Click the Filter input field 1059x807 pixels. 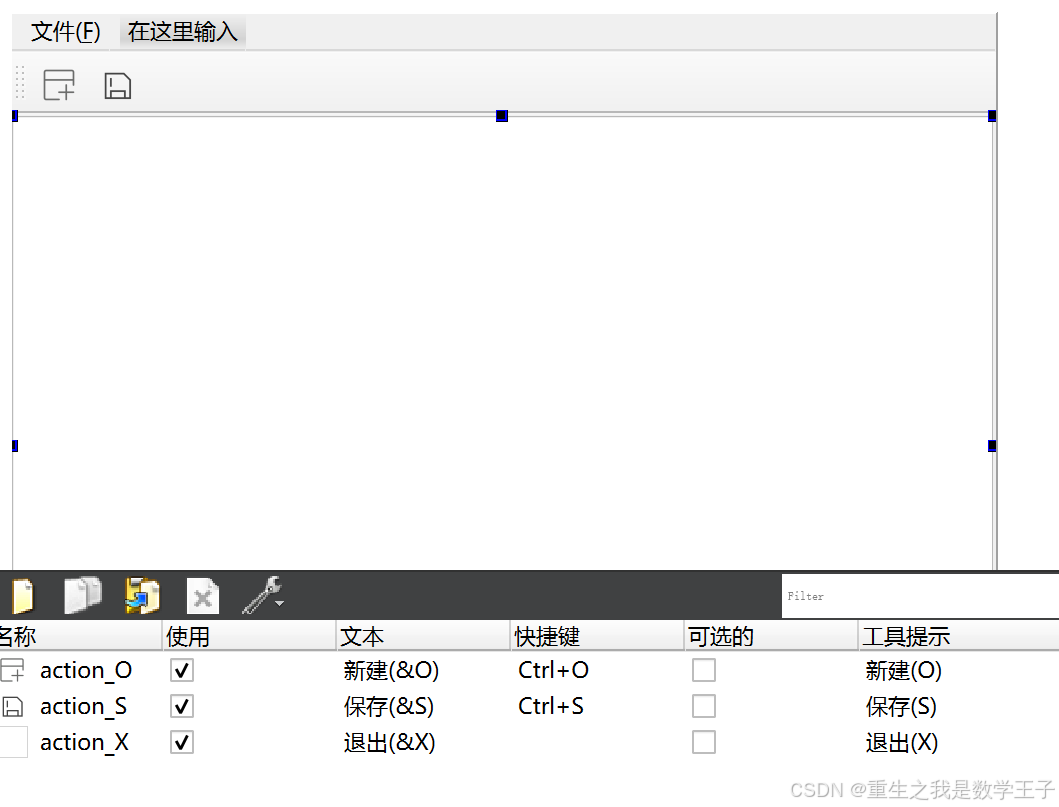(920, 596)
